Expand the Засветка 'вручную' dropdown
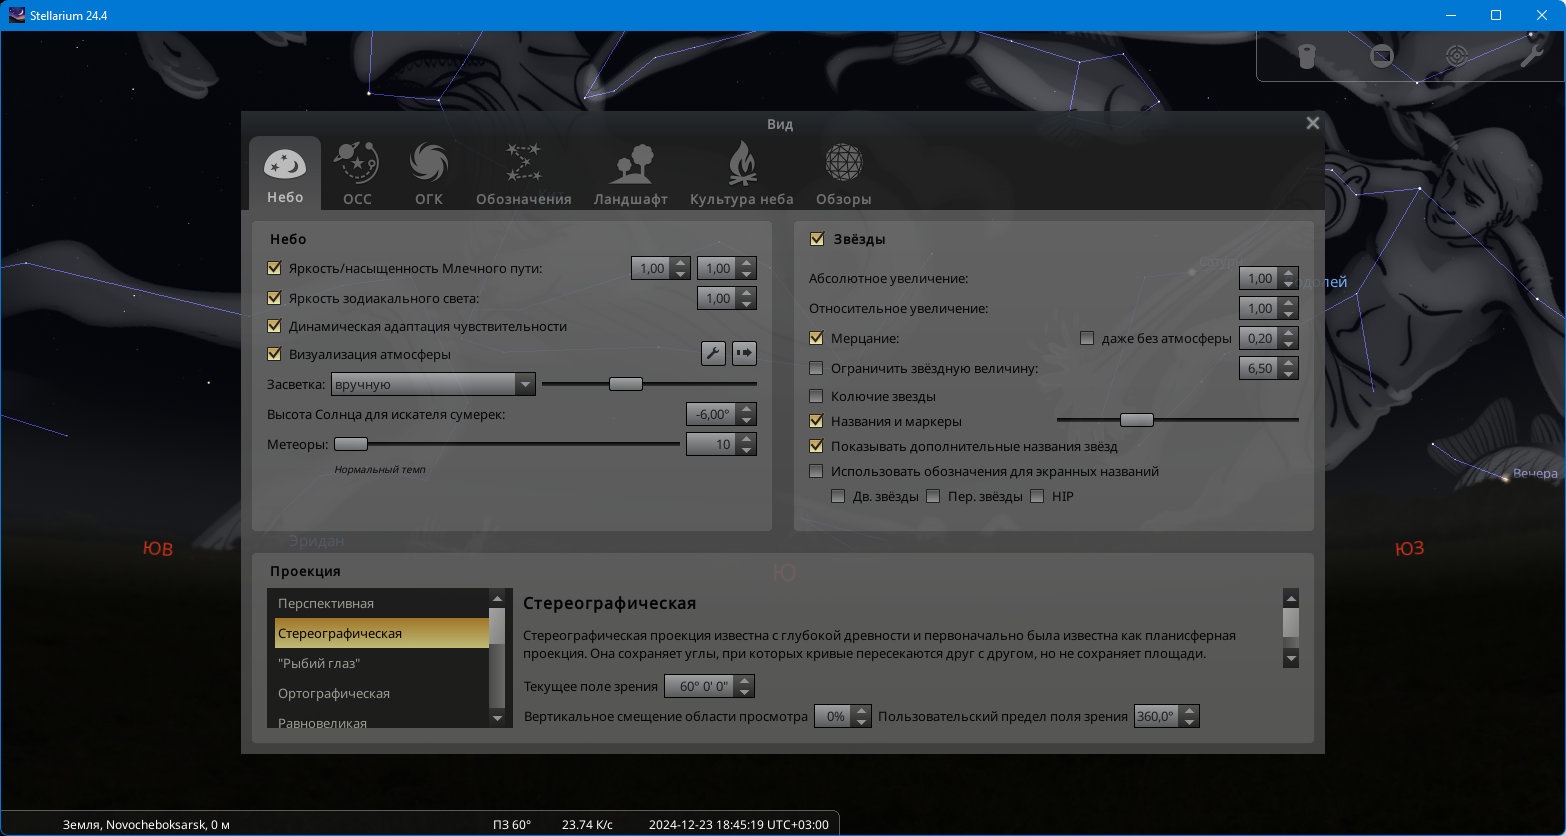Viewport: 1566px width, 836px height. tap(434, 384)
